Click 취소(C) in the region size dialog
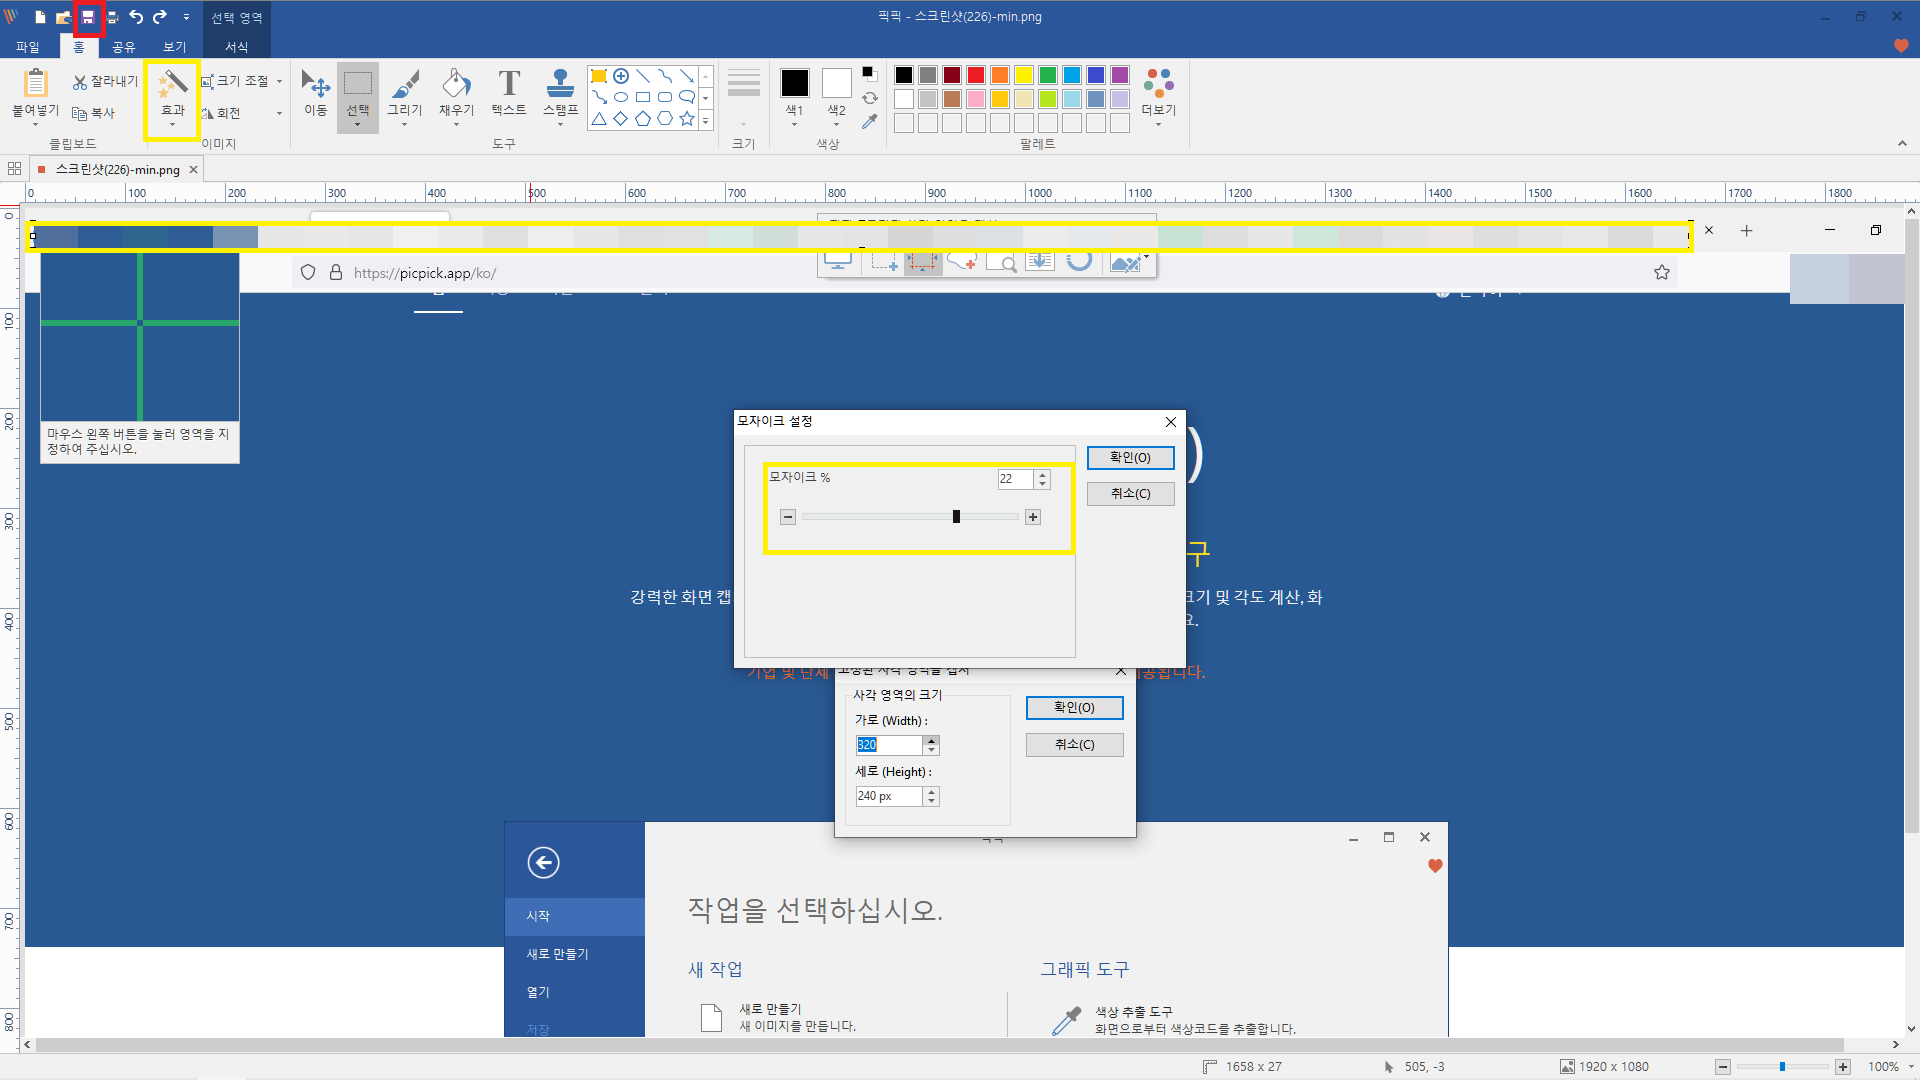Screen dimensions: 1920x1080 coord(1073,744)
